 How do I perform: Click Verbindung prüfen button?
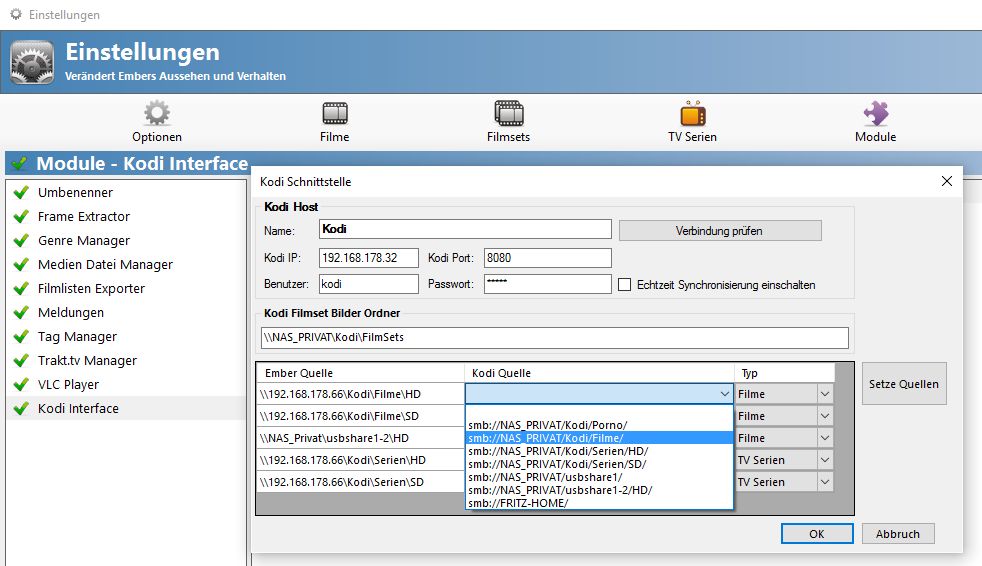click(720, 230)
